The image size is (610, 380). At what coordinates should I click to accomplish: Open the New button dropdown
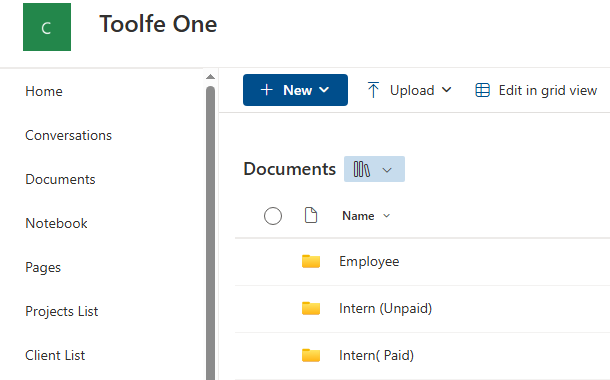pos(295,90)
